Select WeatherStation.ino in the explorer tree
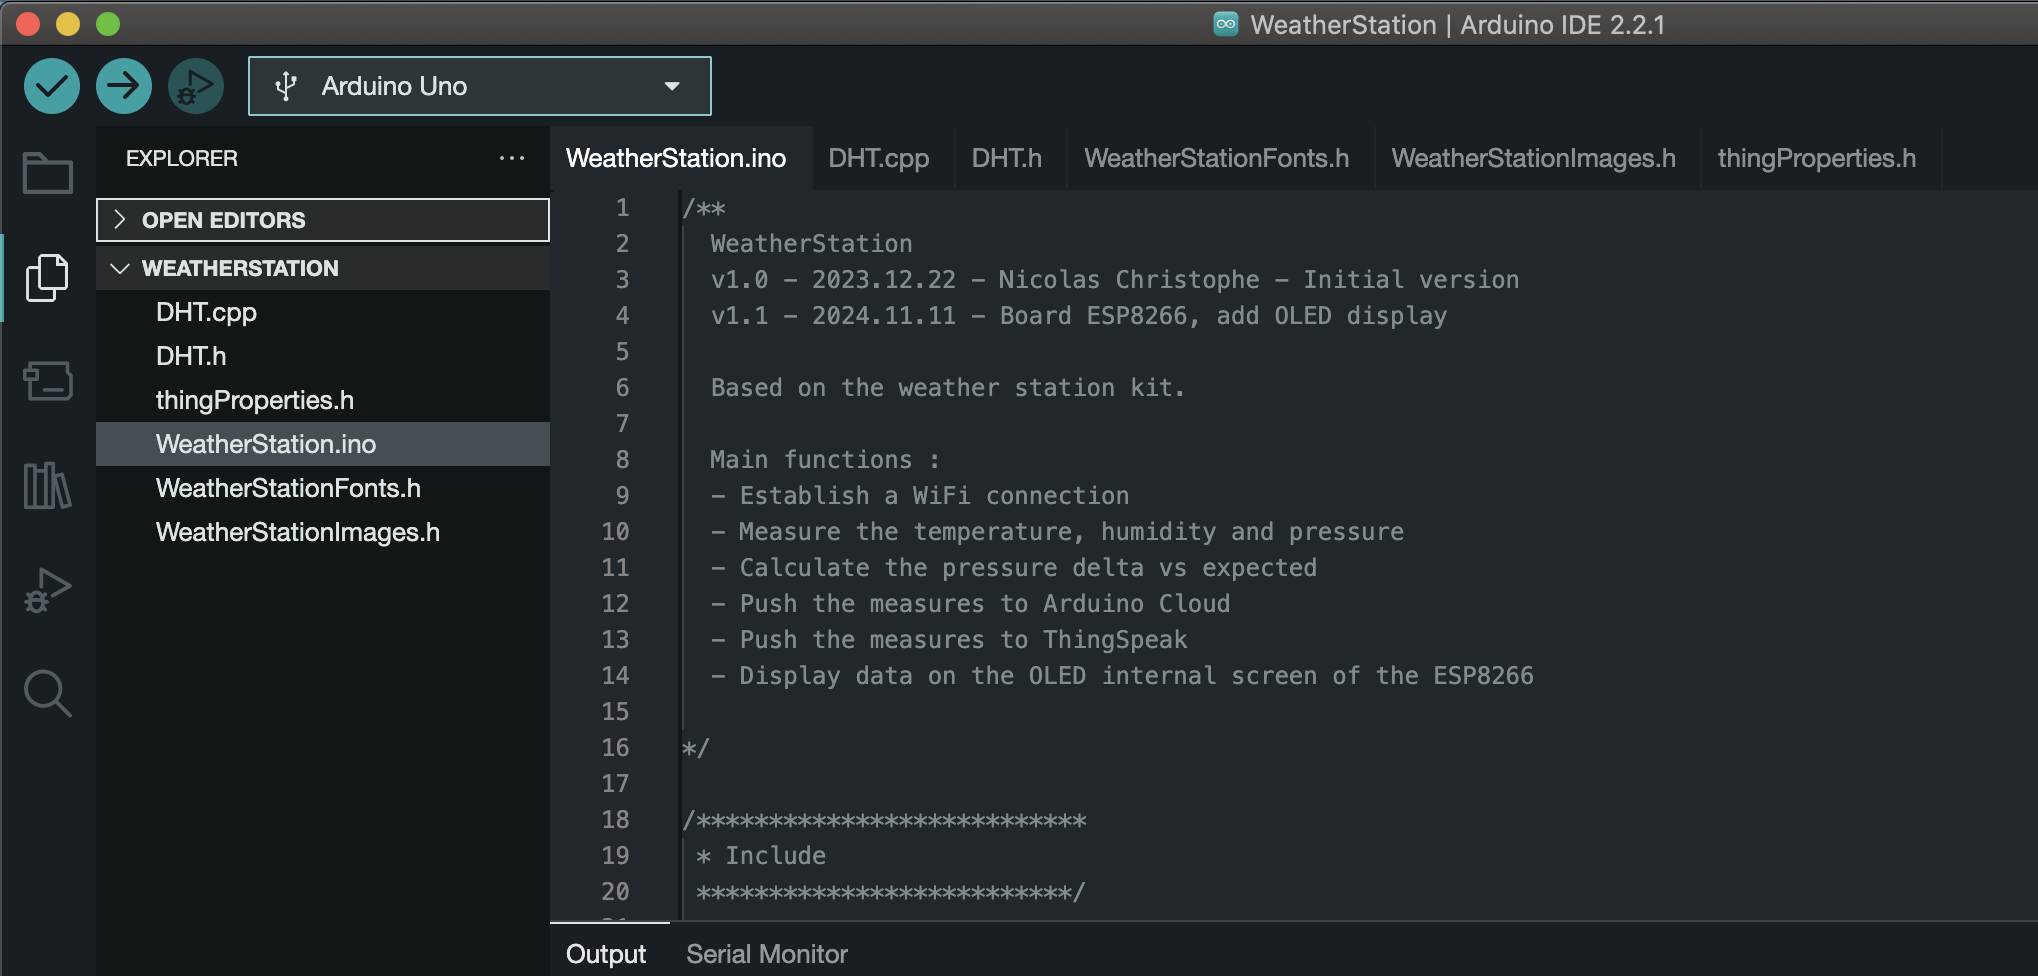Screen dimensions: 2038x976 323,444
